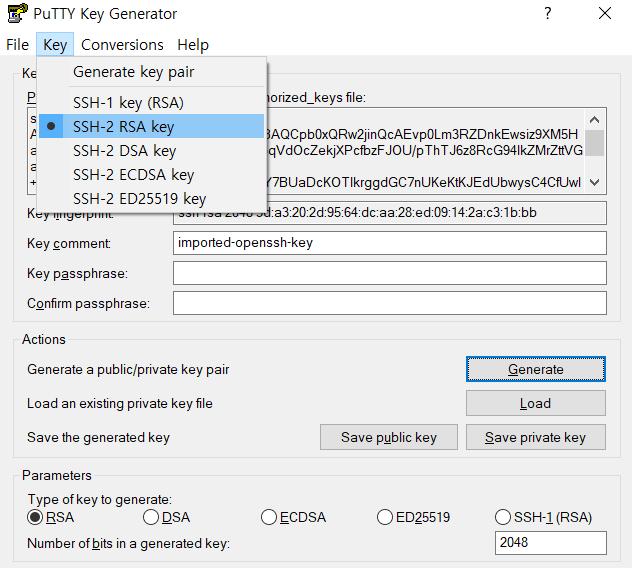Click the Load button

[x=536, y=403]
